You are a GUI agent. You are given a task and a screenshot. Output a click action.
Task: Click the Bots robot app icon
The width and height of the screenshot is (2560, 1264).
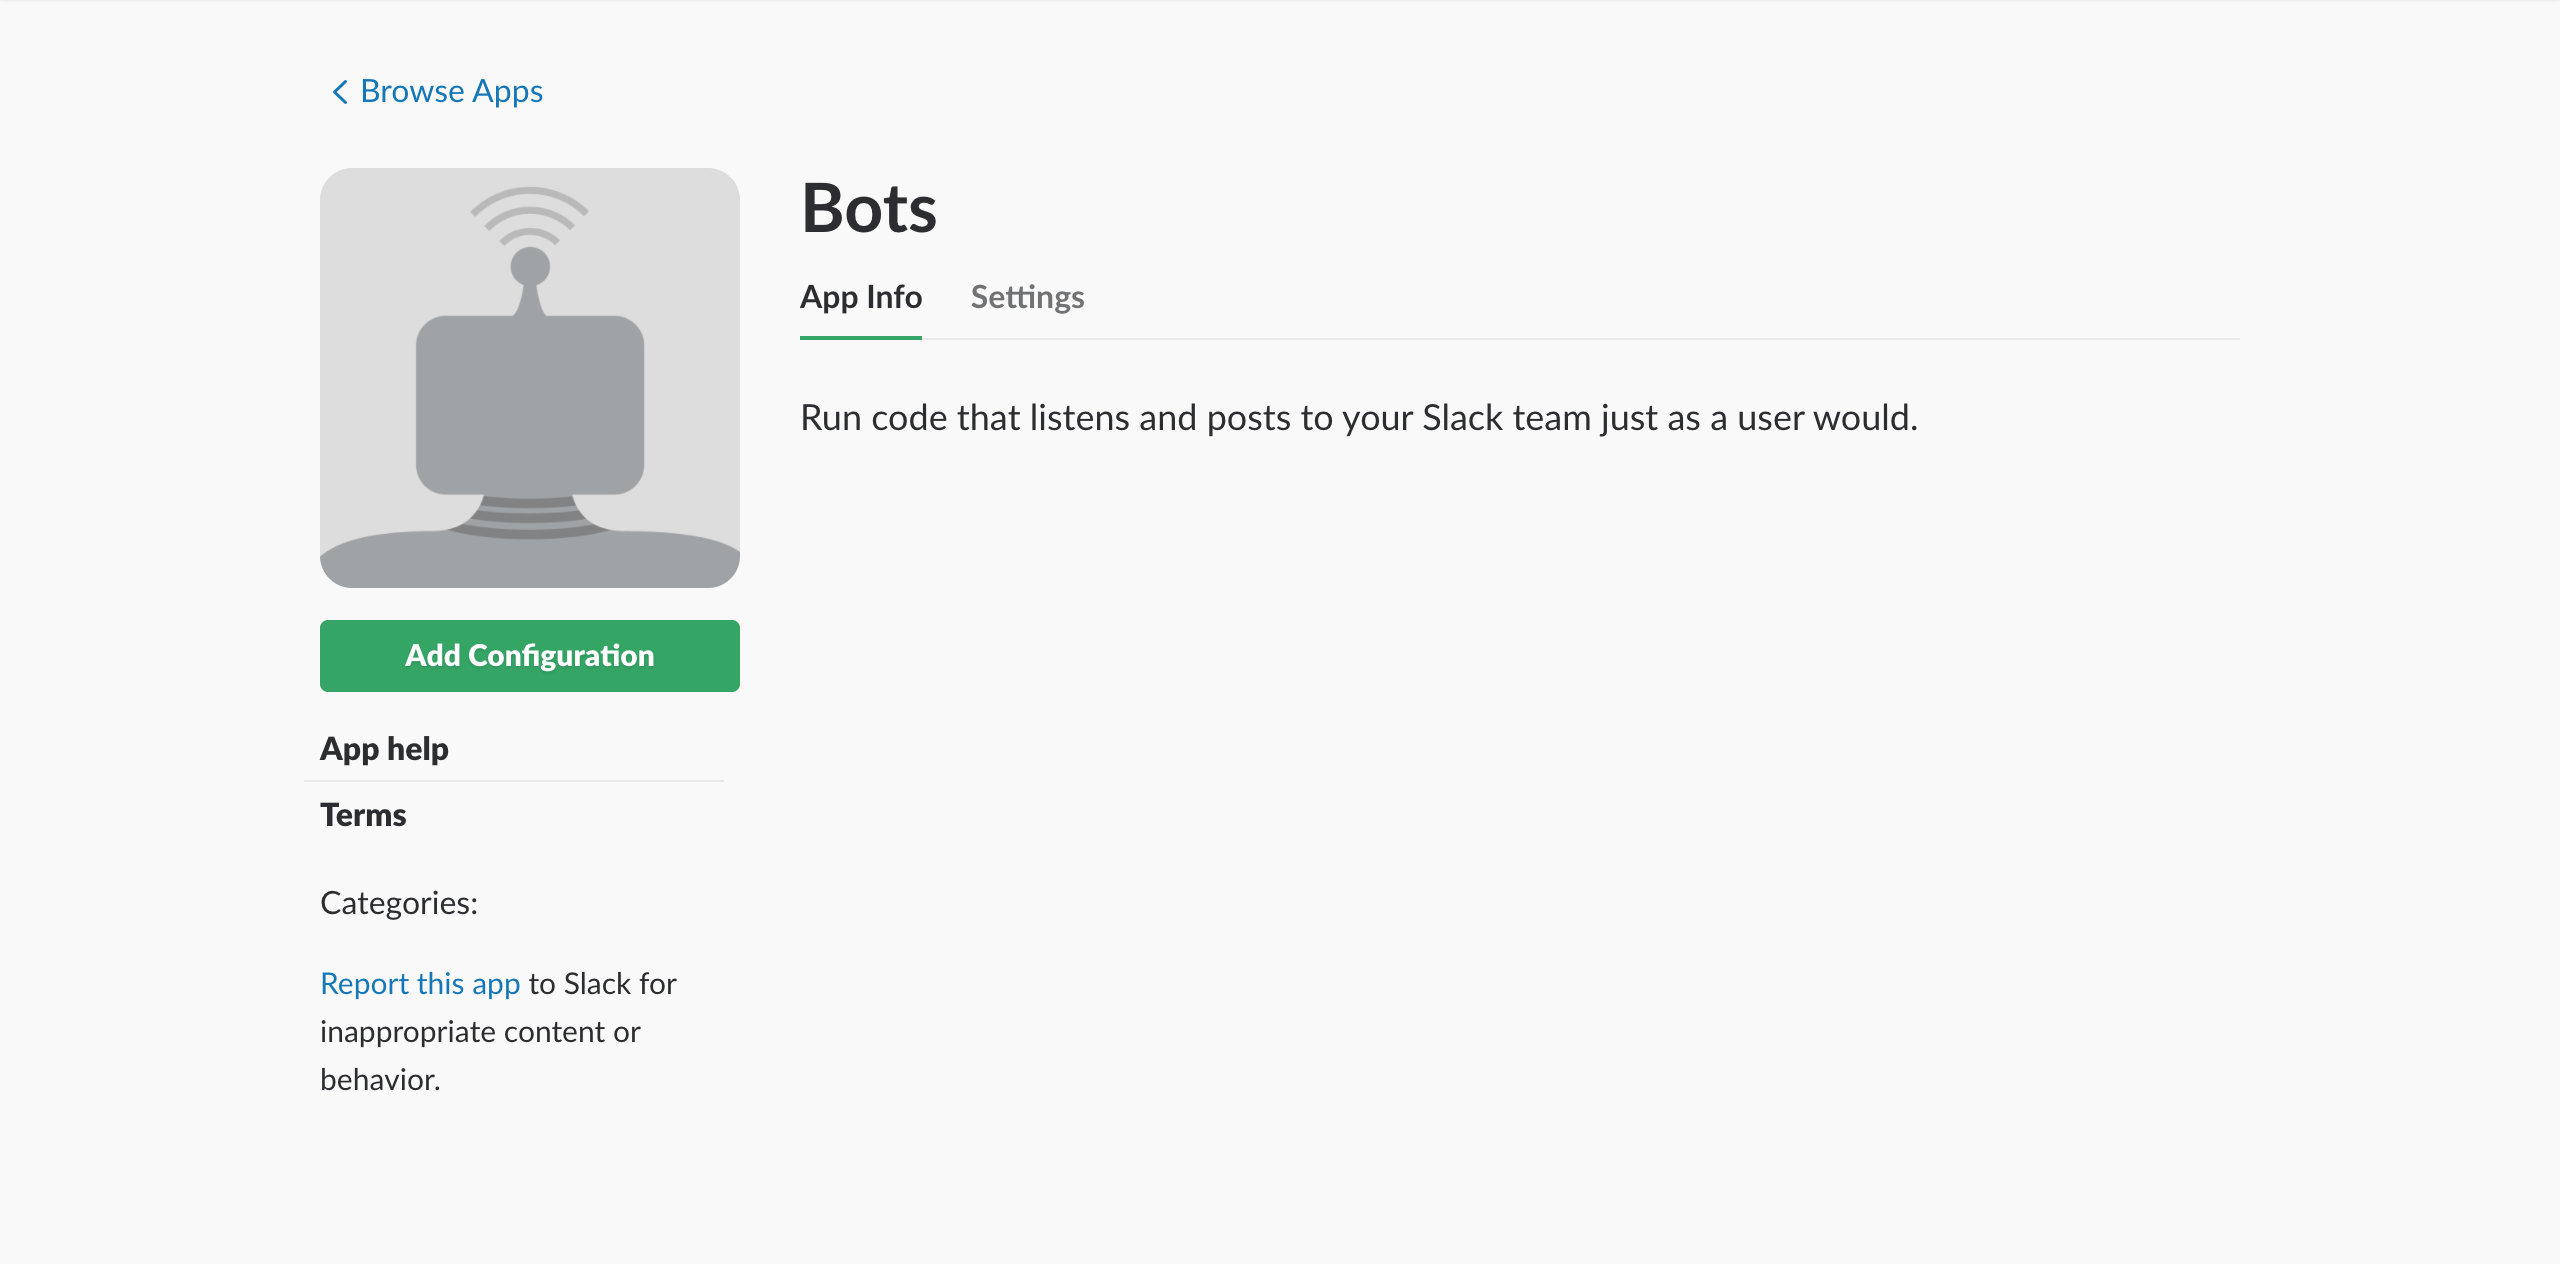click(530, 378)
